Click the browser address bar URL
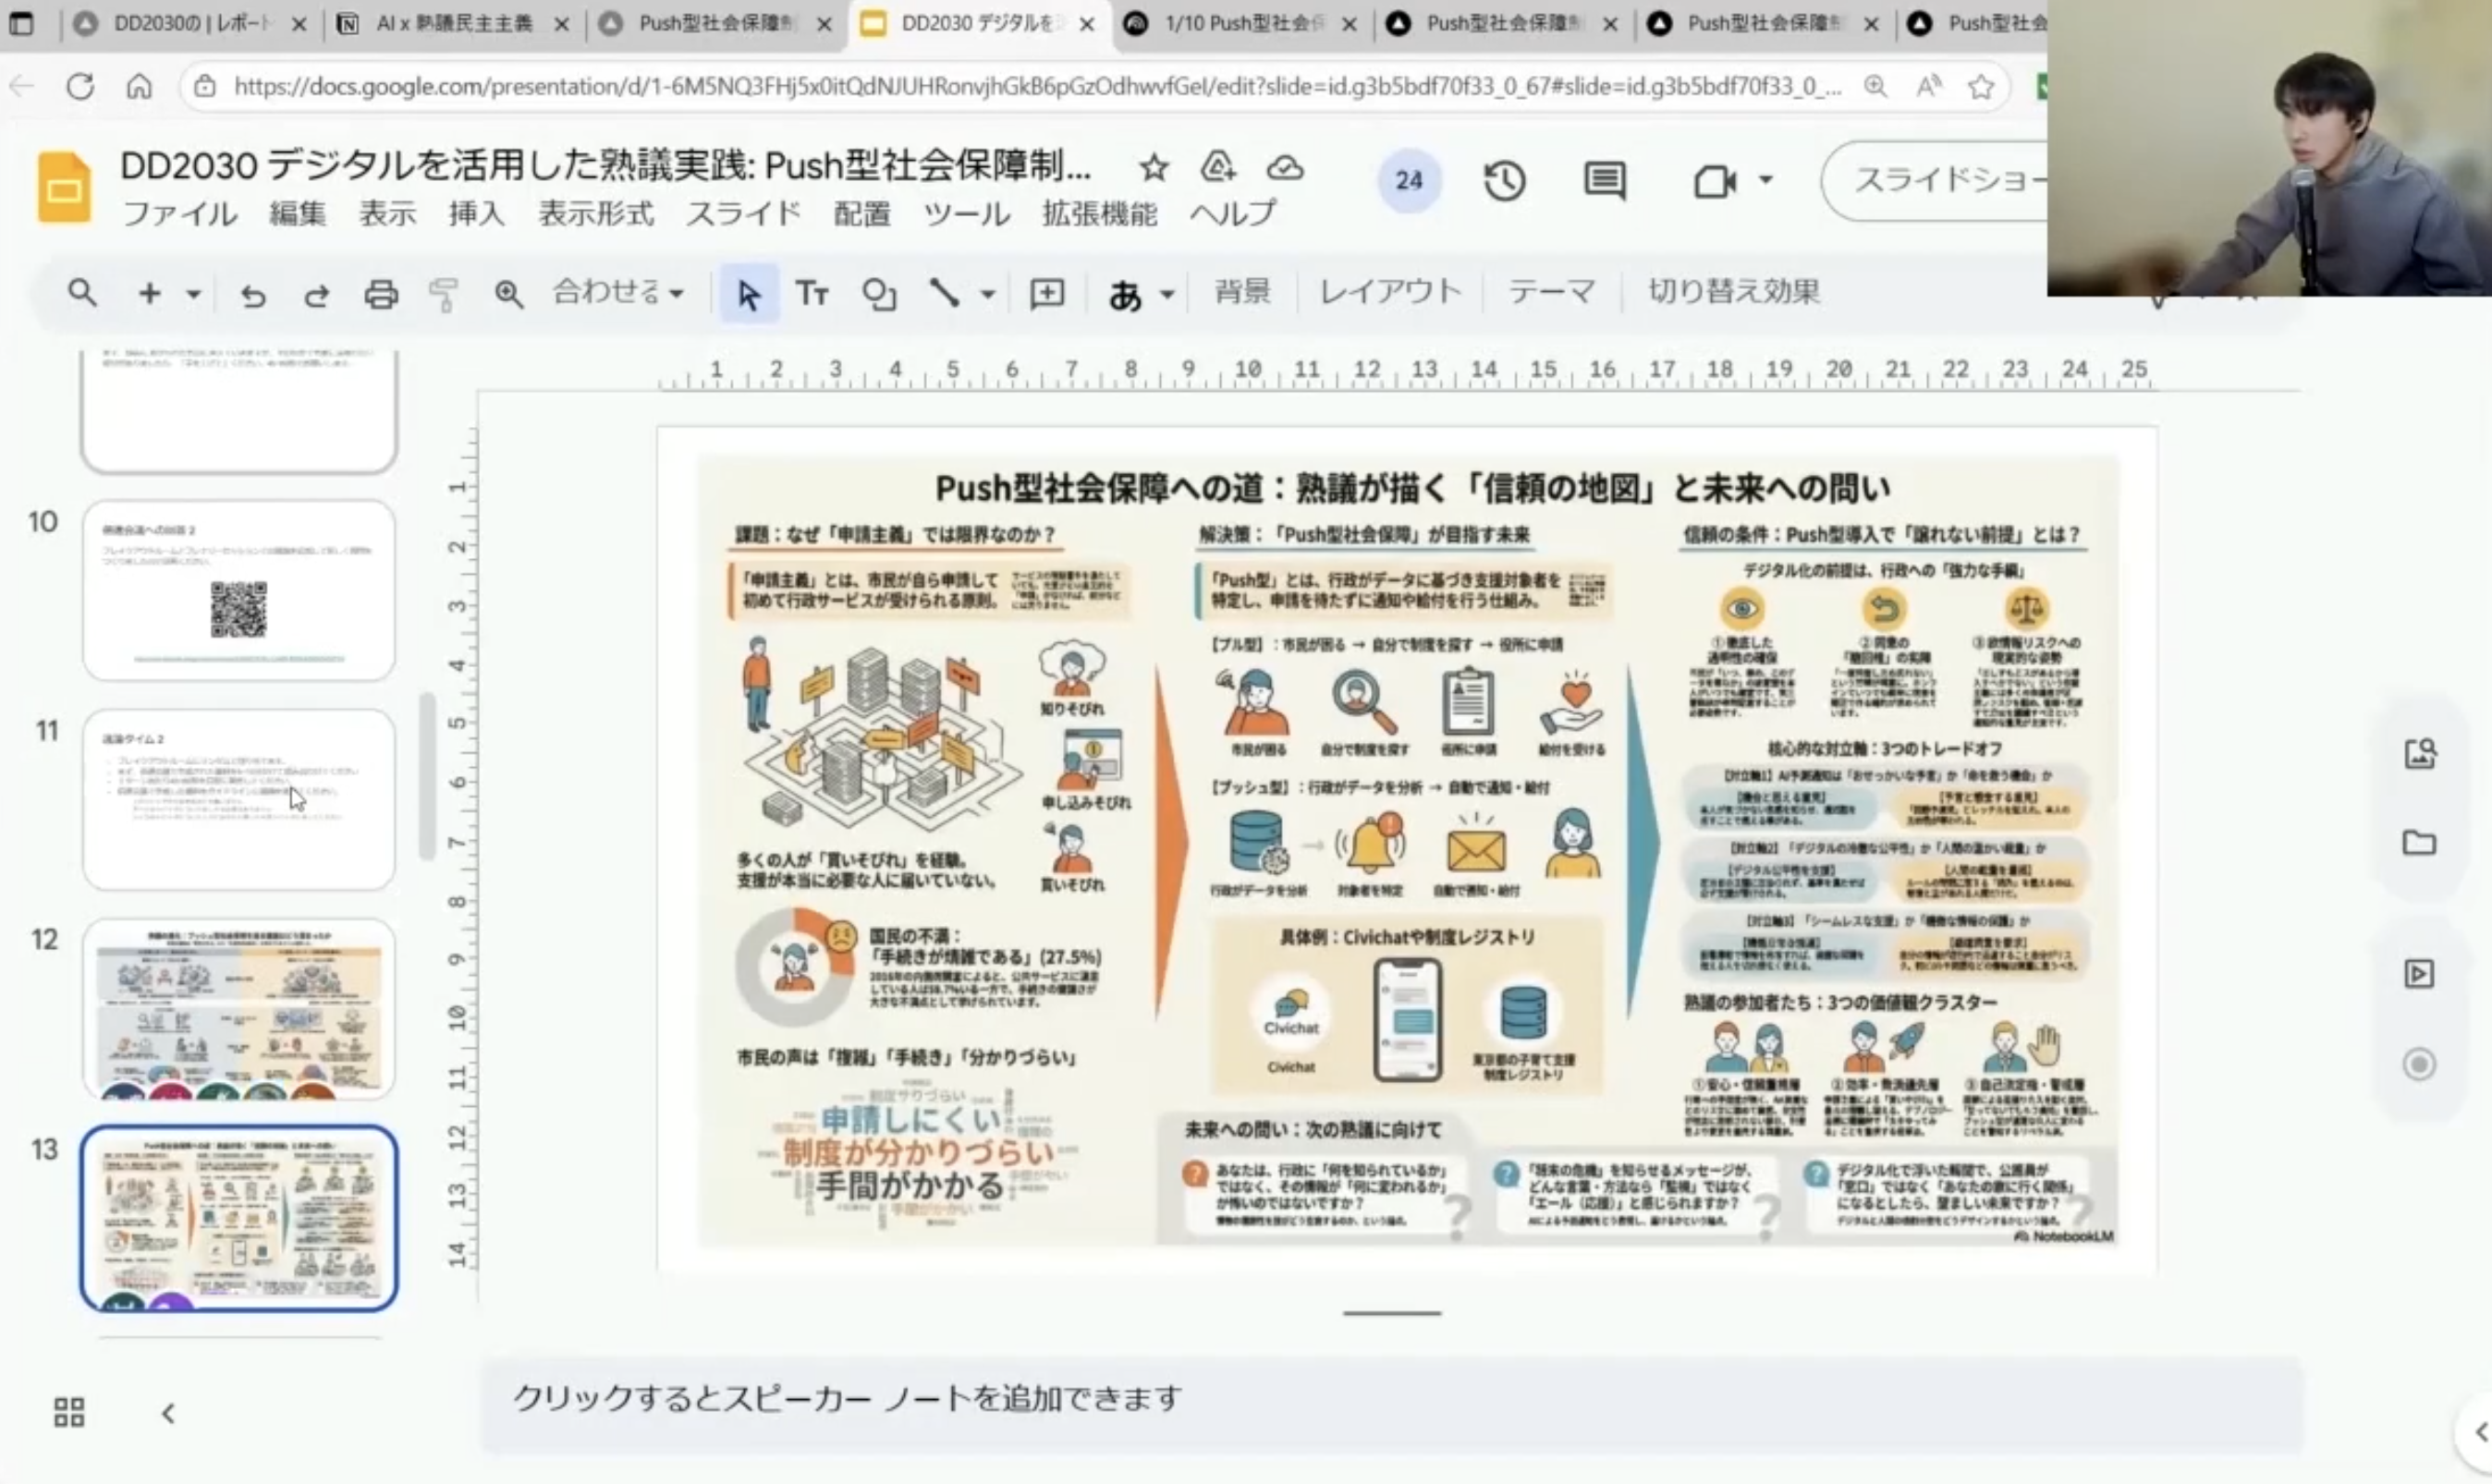2492x1484 pixels. 1036,87
